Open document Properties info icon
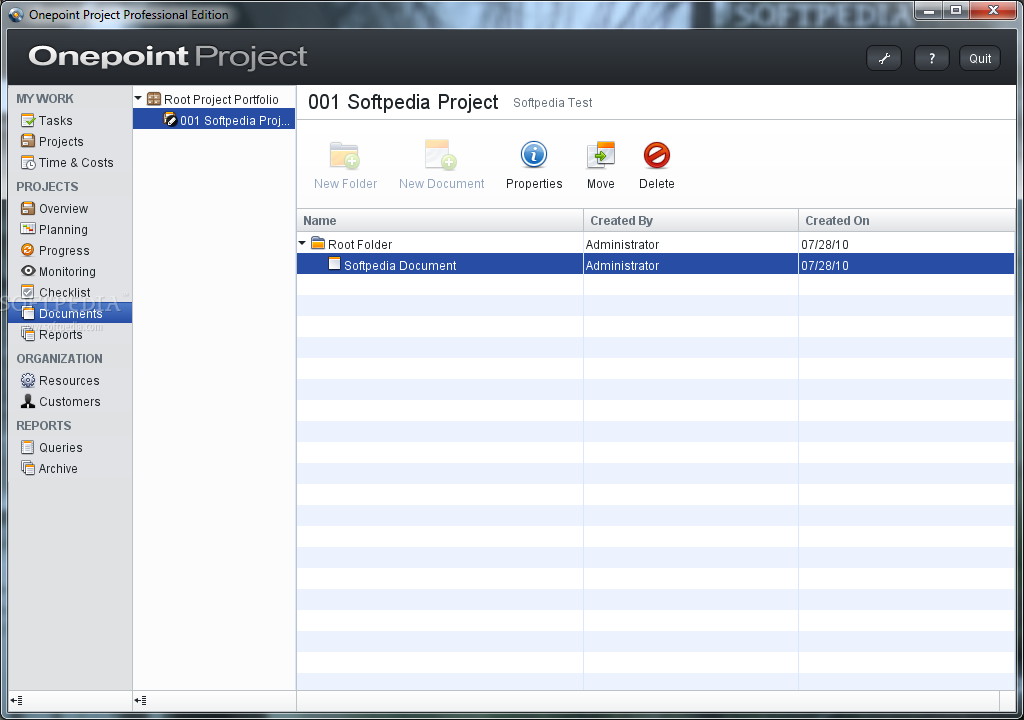 pos(534,155)
